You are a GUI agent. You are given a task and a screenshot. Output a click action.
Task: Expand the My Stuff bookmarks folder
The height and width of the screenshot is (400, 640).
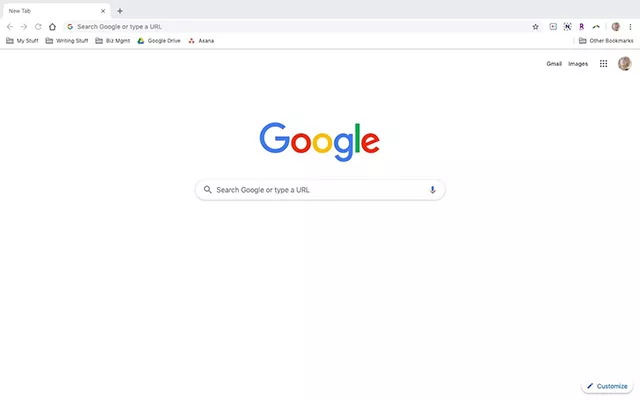click(x=22, y=41)
